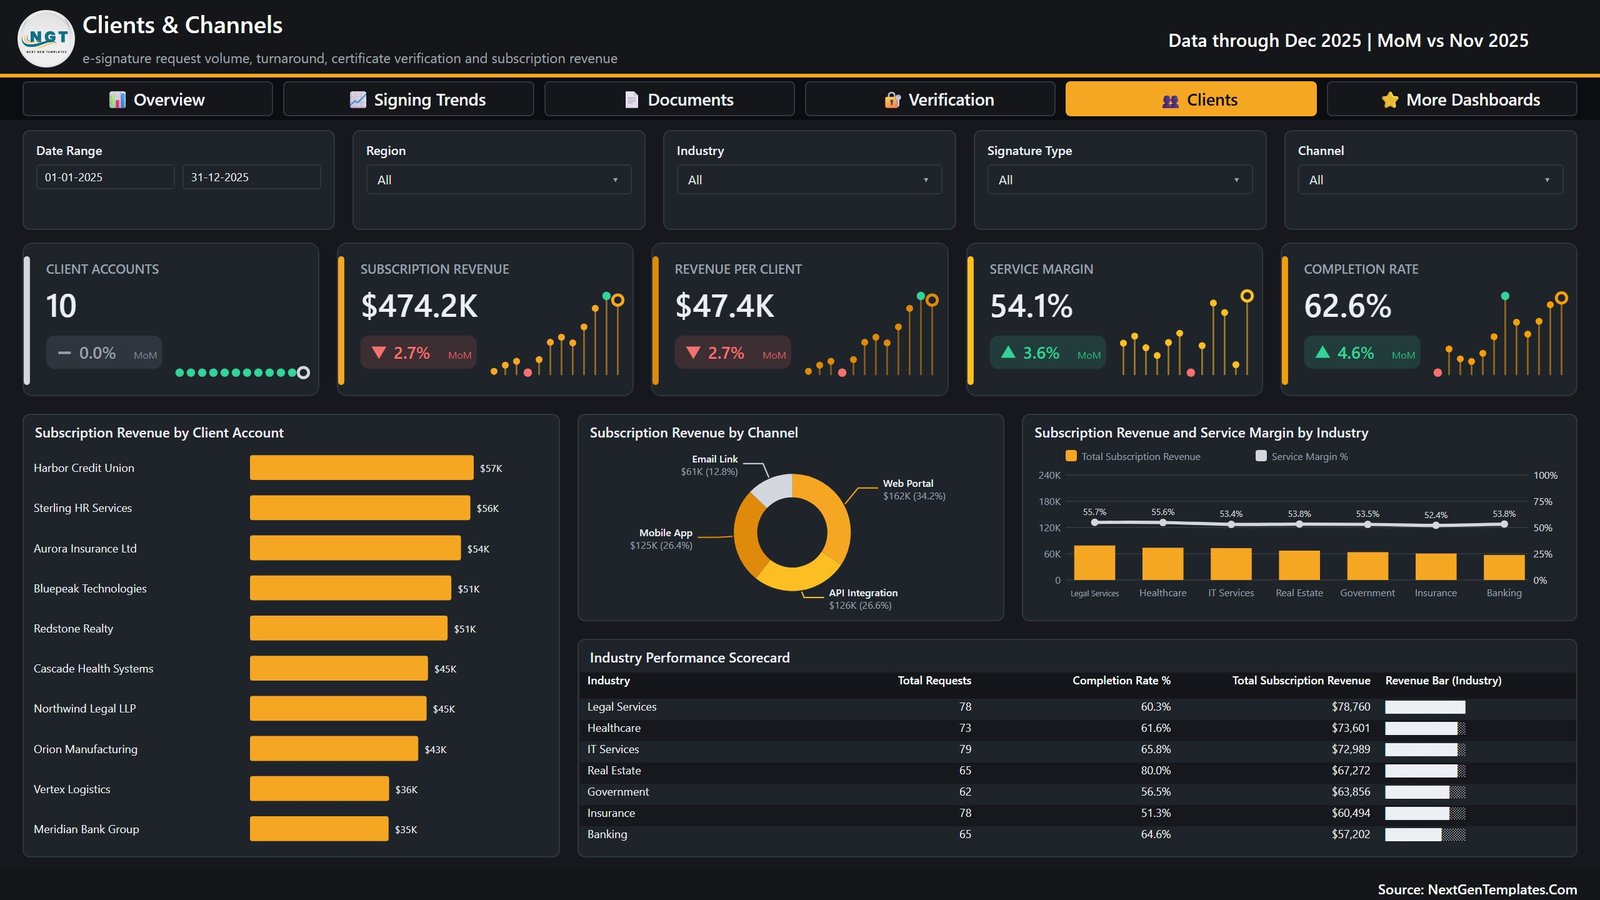Viewport: 1600px width, 900px height.
Task: Sort by Total Subscription Revenue header
Action: click(x=1301, y=681)
